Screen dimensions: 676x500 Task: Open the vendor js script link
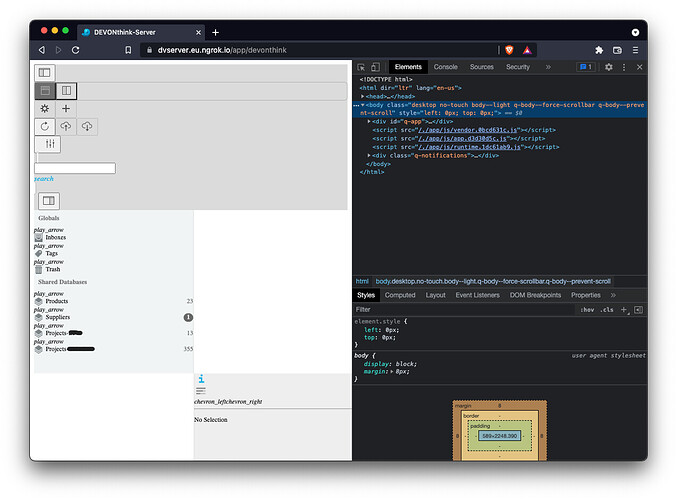point(467,130)
